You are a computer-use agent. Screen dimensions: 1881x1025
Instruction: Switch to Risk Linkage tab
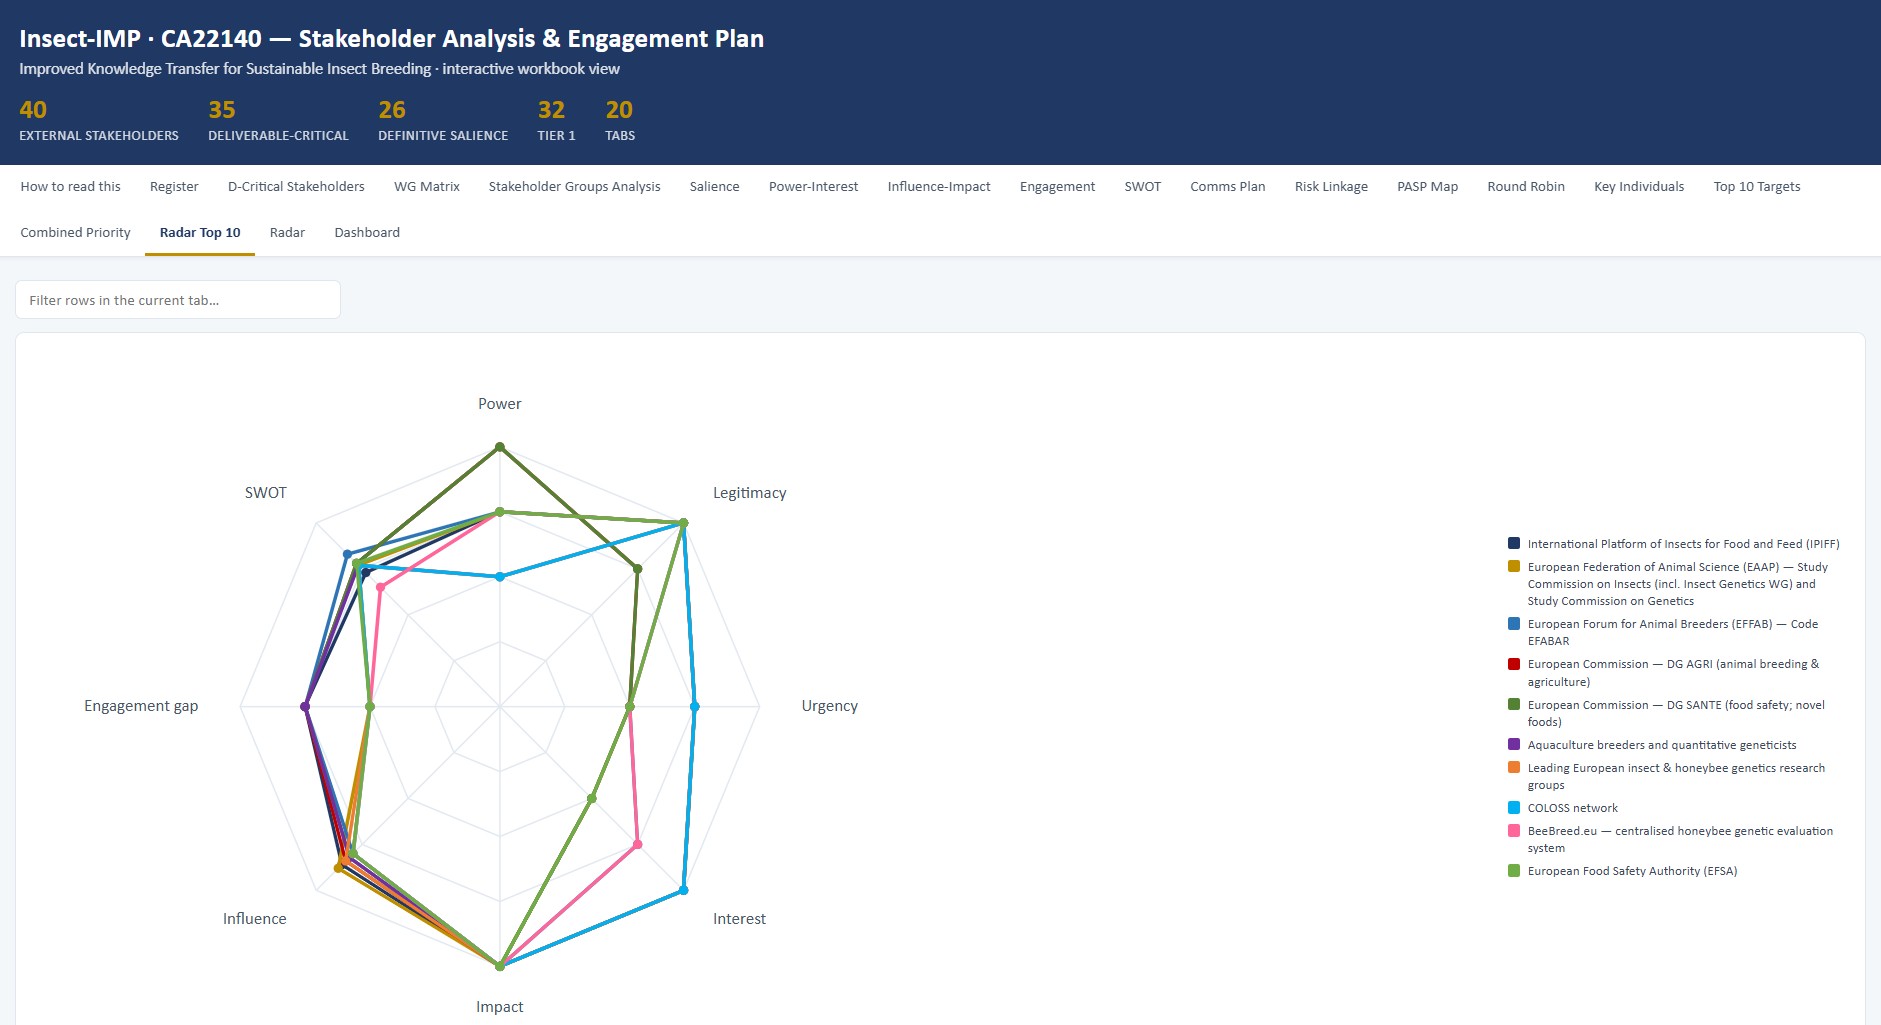click(1331, 187)
